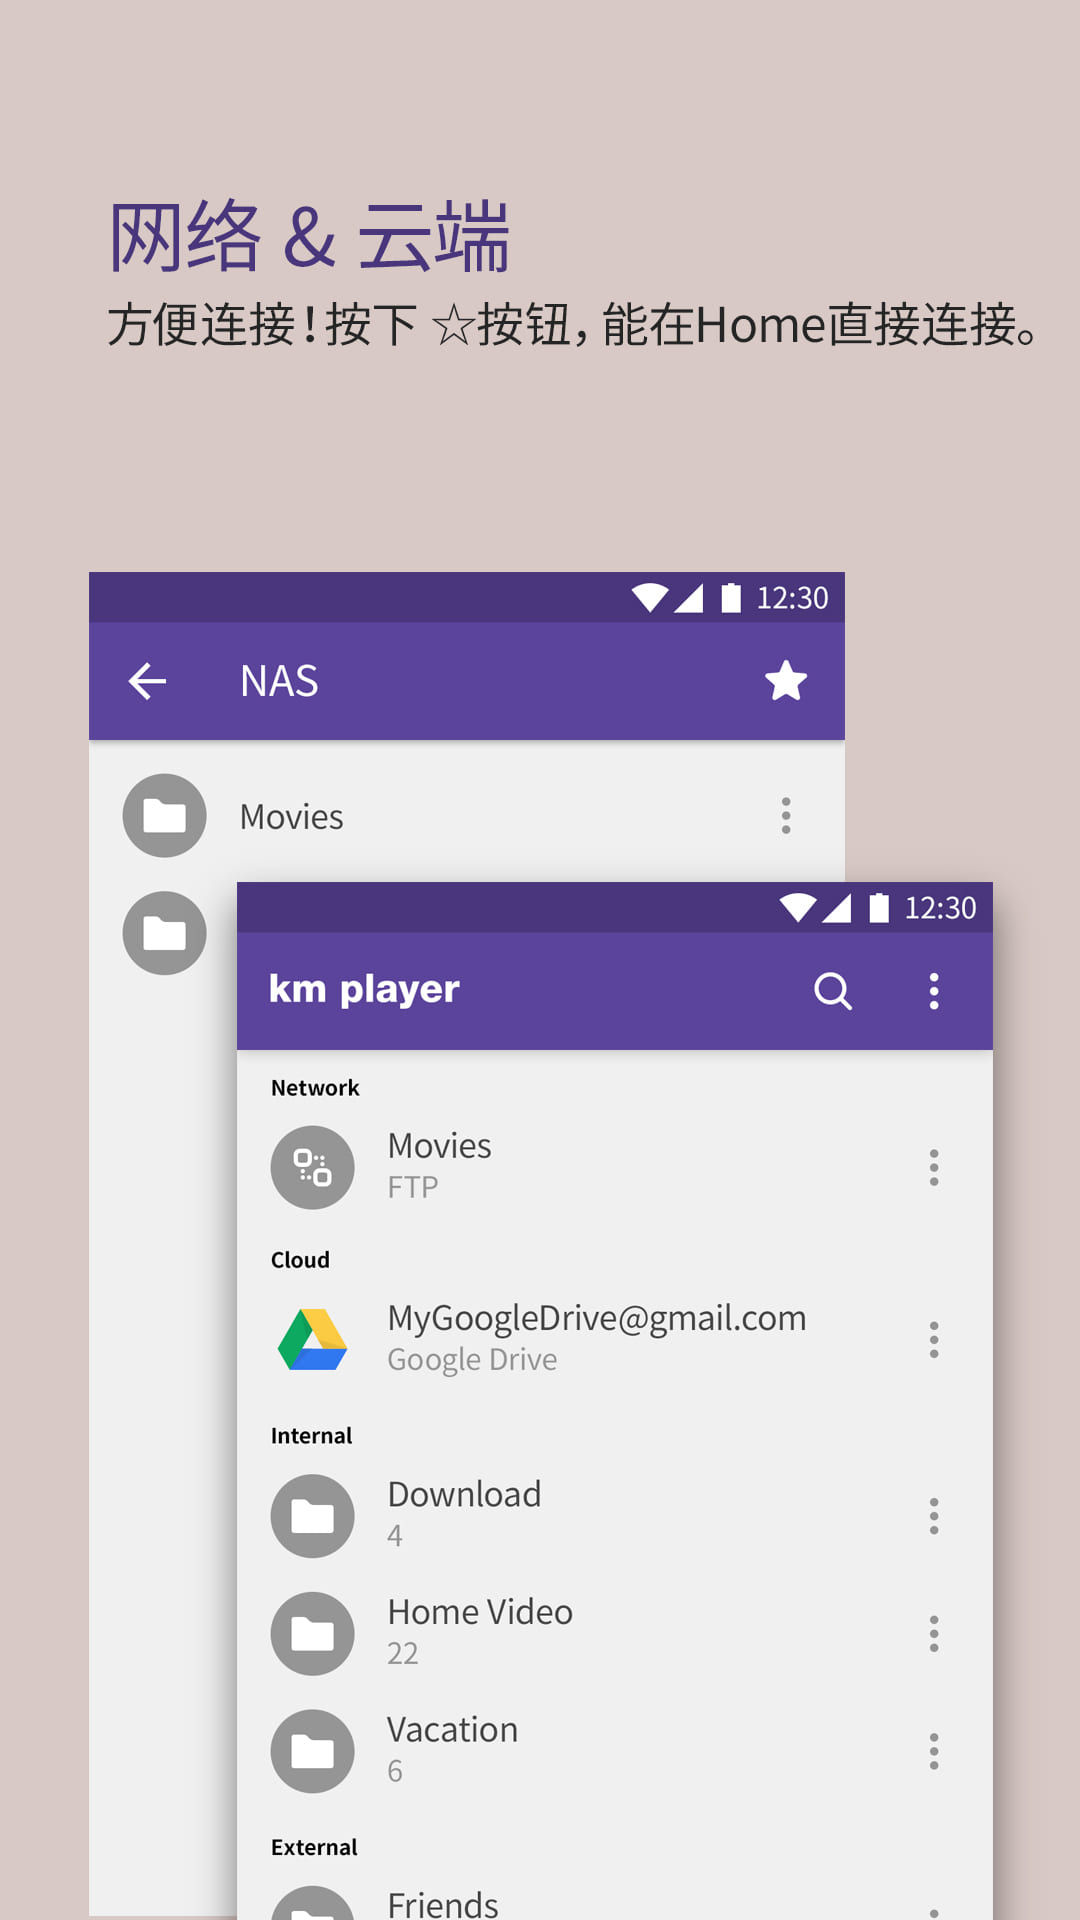Open more options for Google Drive account
Viewport: 1080px width, 1920px height.
click(x=934, y=1340)
